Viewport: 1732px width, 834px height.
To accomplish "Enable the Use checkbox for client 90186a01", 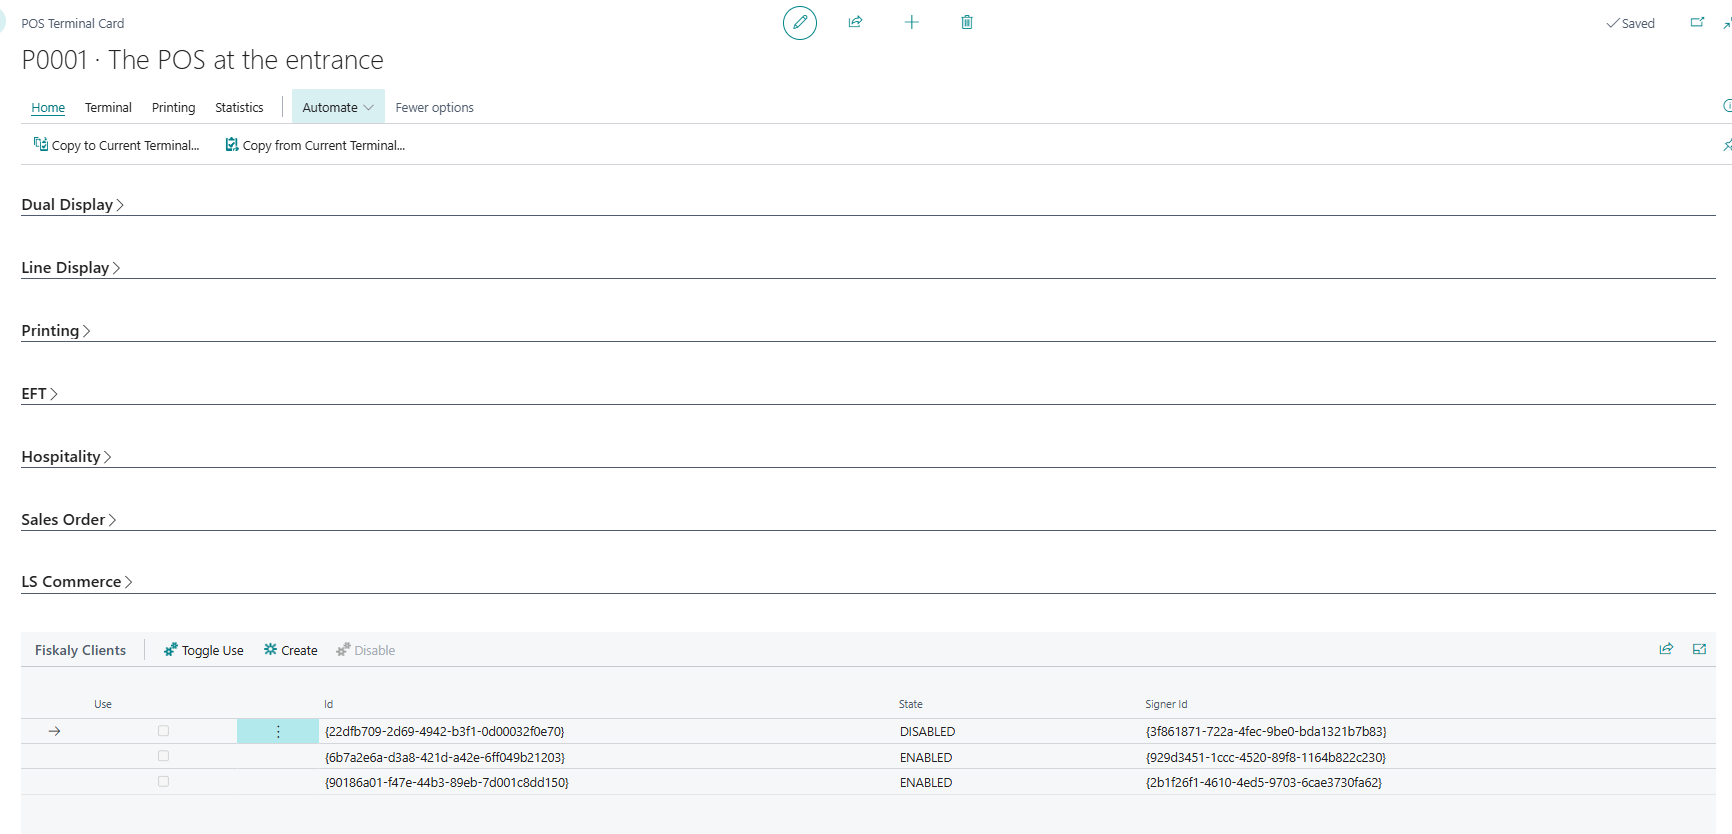I will (x=163, y=782).
